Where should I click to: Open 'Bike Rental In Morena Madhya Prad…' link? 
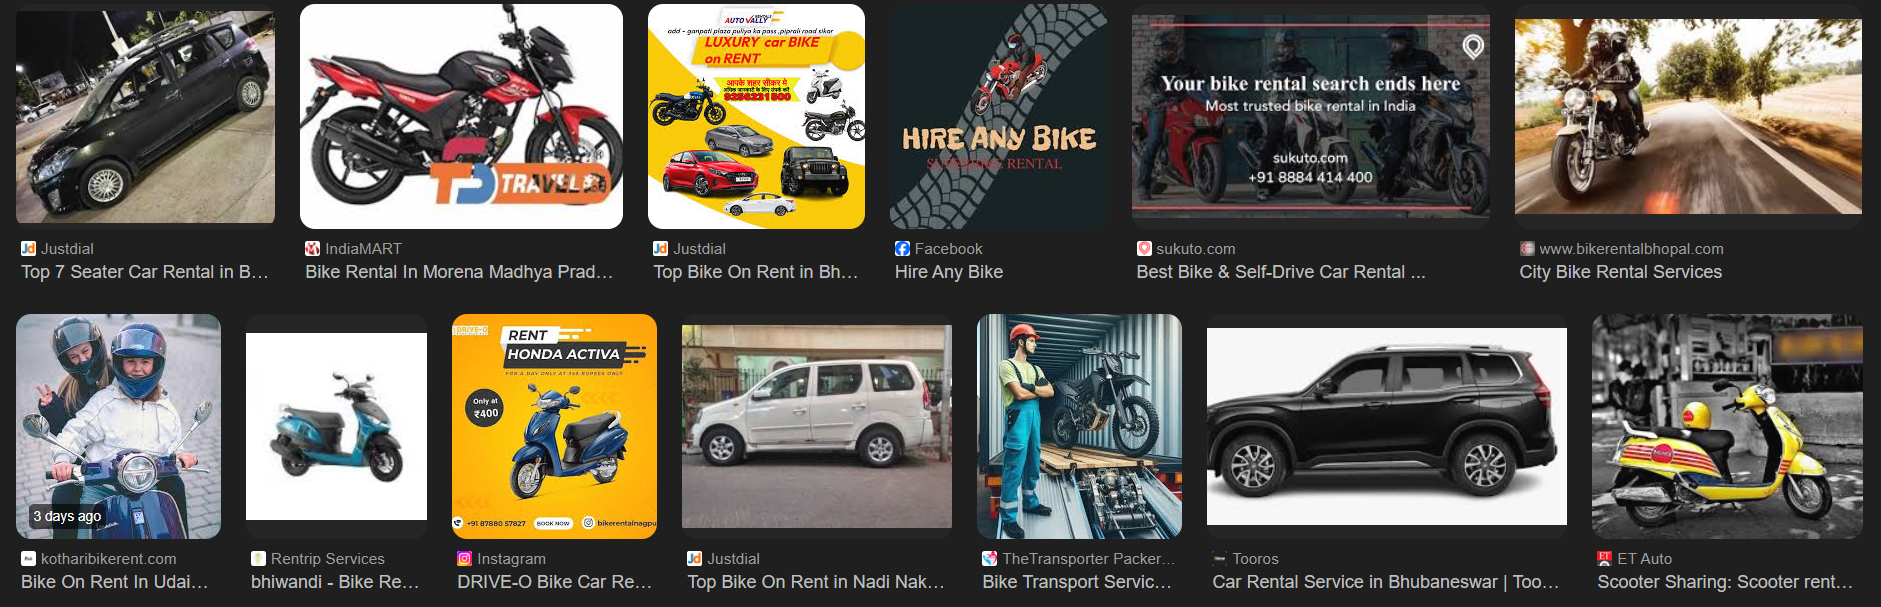(459, 272)
